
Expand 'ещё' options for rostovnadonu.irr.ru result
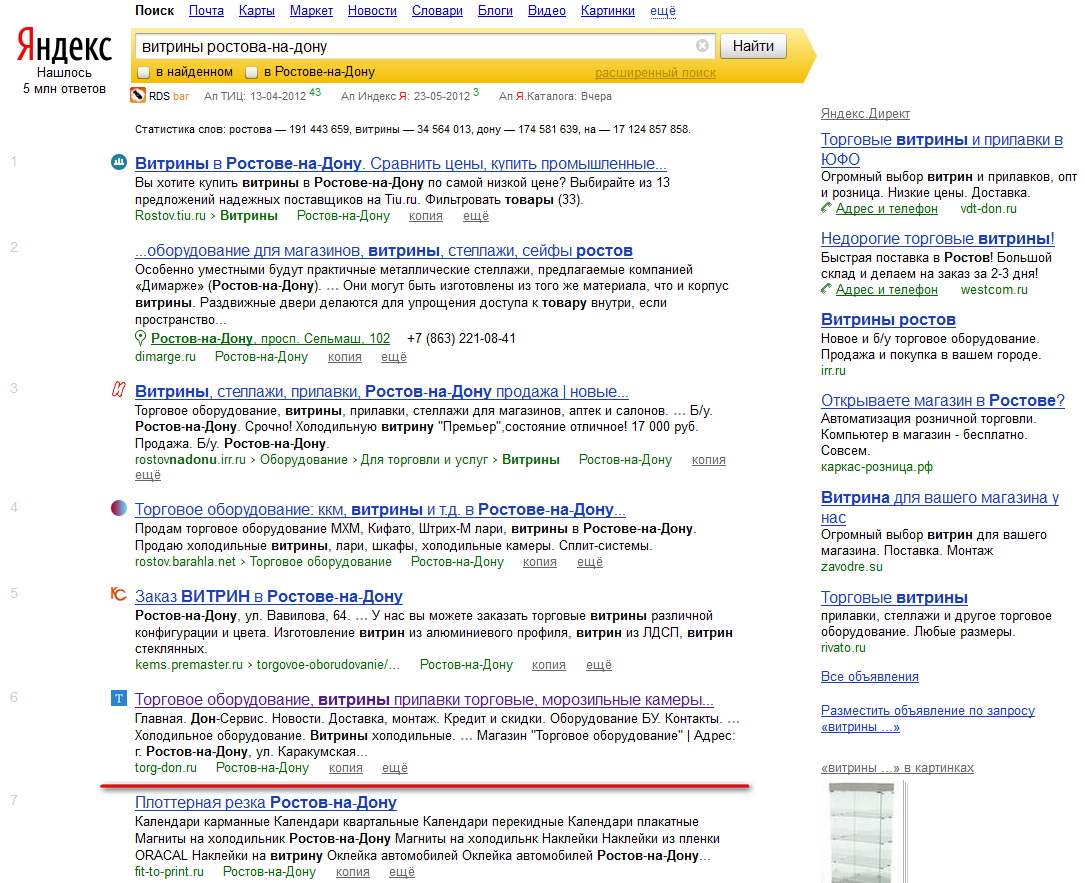(147, 475)
